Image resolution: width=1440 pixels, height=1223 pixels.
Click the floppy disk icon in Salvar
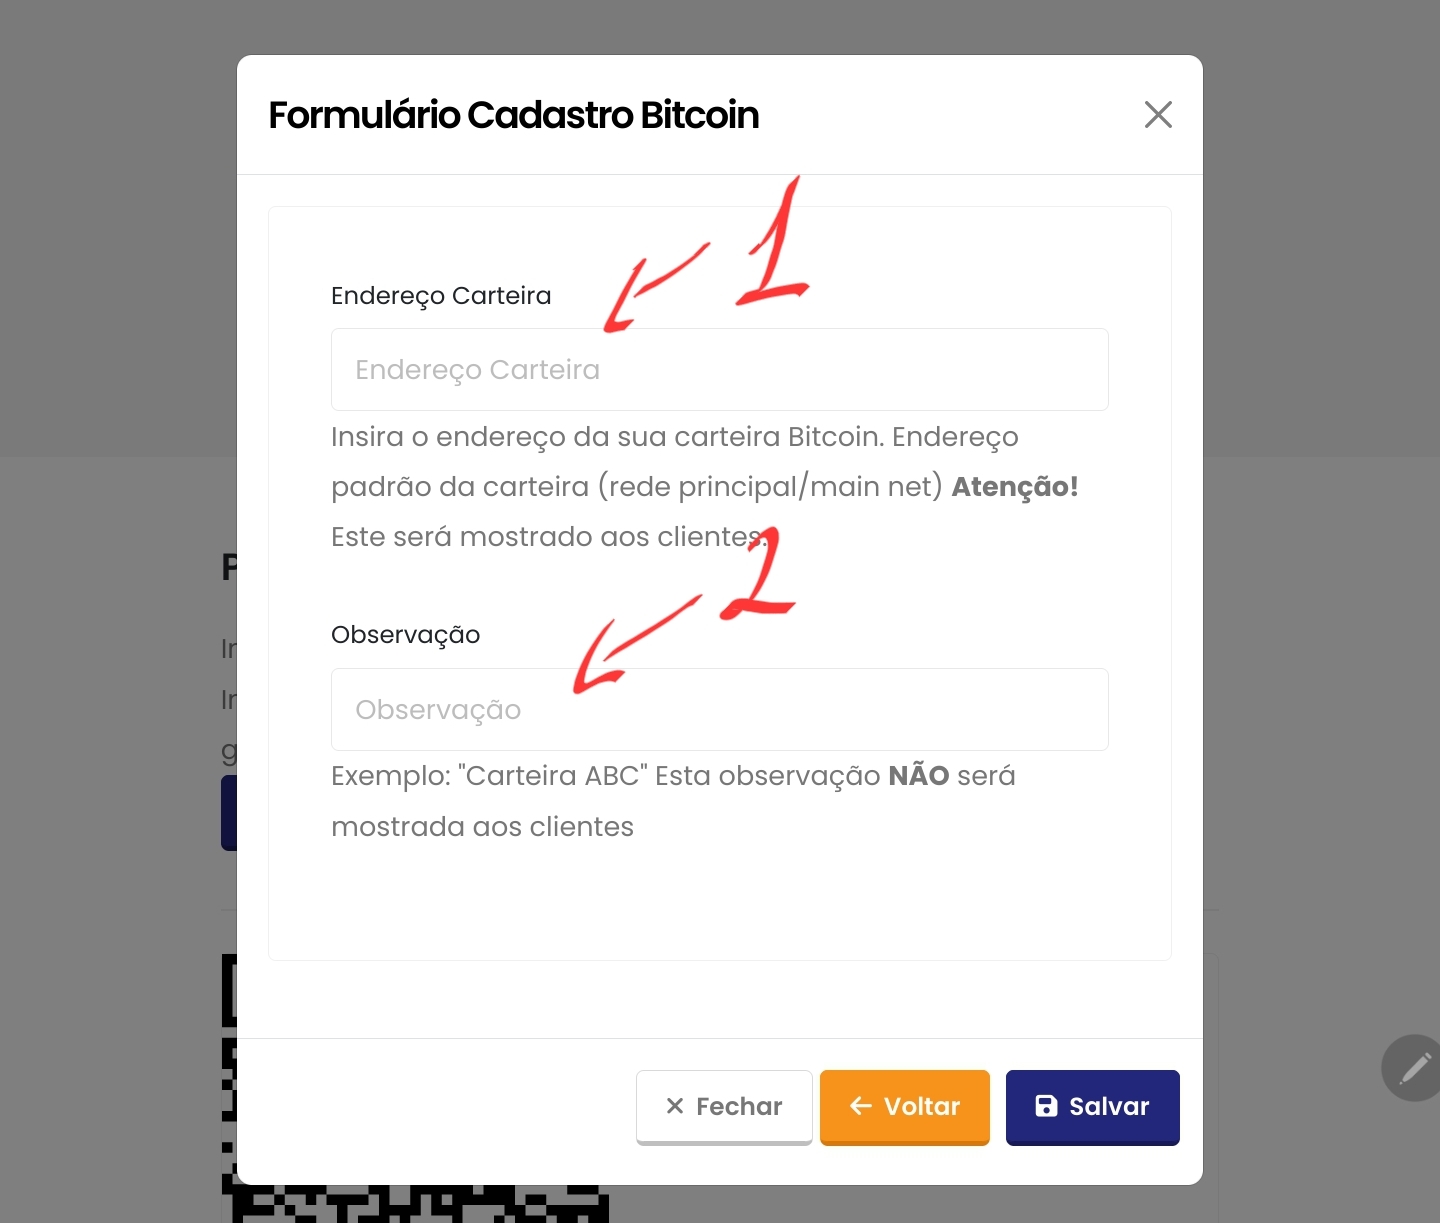tap(1046, 1106)
